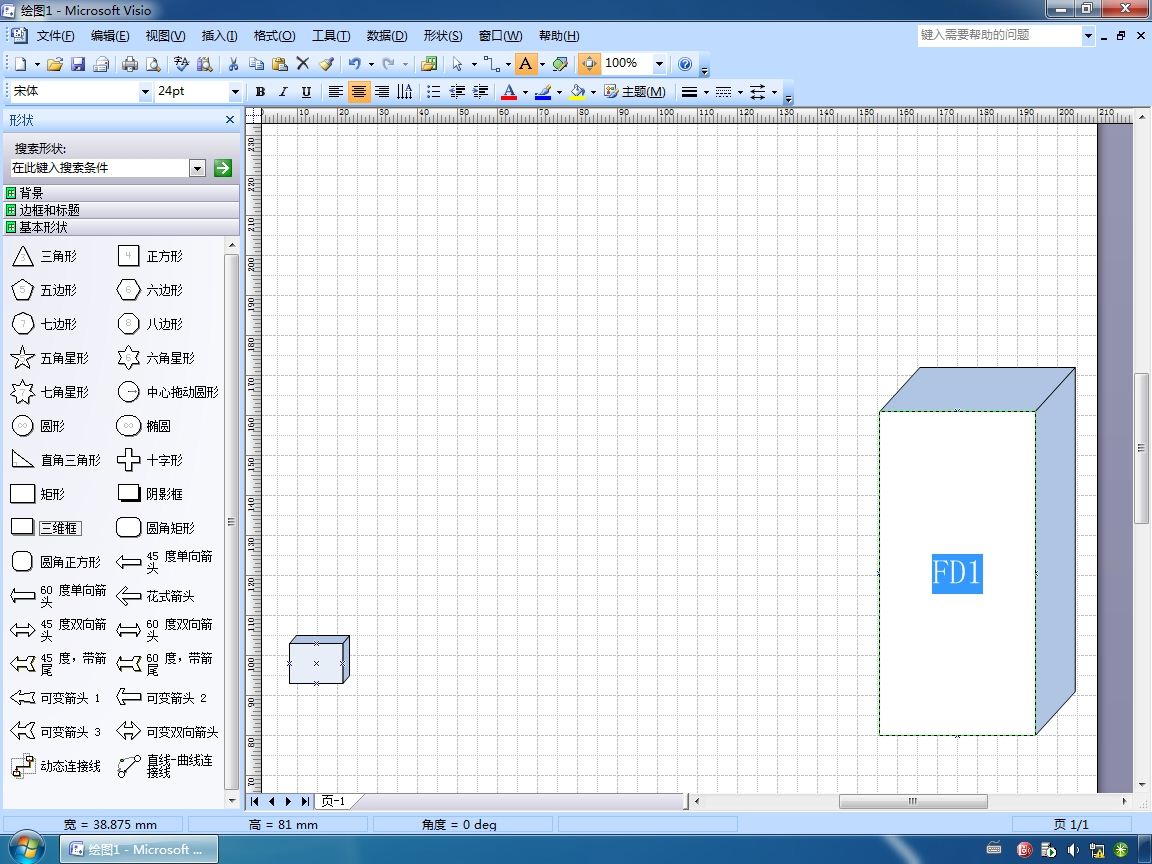The image size is (1152, 864).
Task: Open the font size dropdown
Action: pos(235,92)
